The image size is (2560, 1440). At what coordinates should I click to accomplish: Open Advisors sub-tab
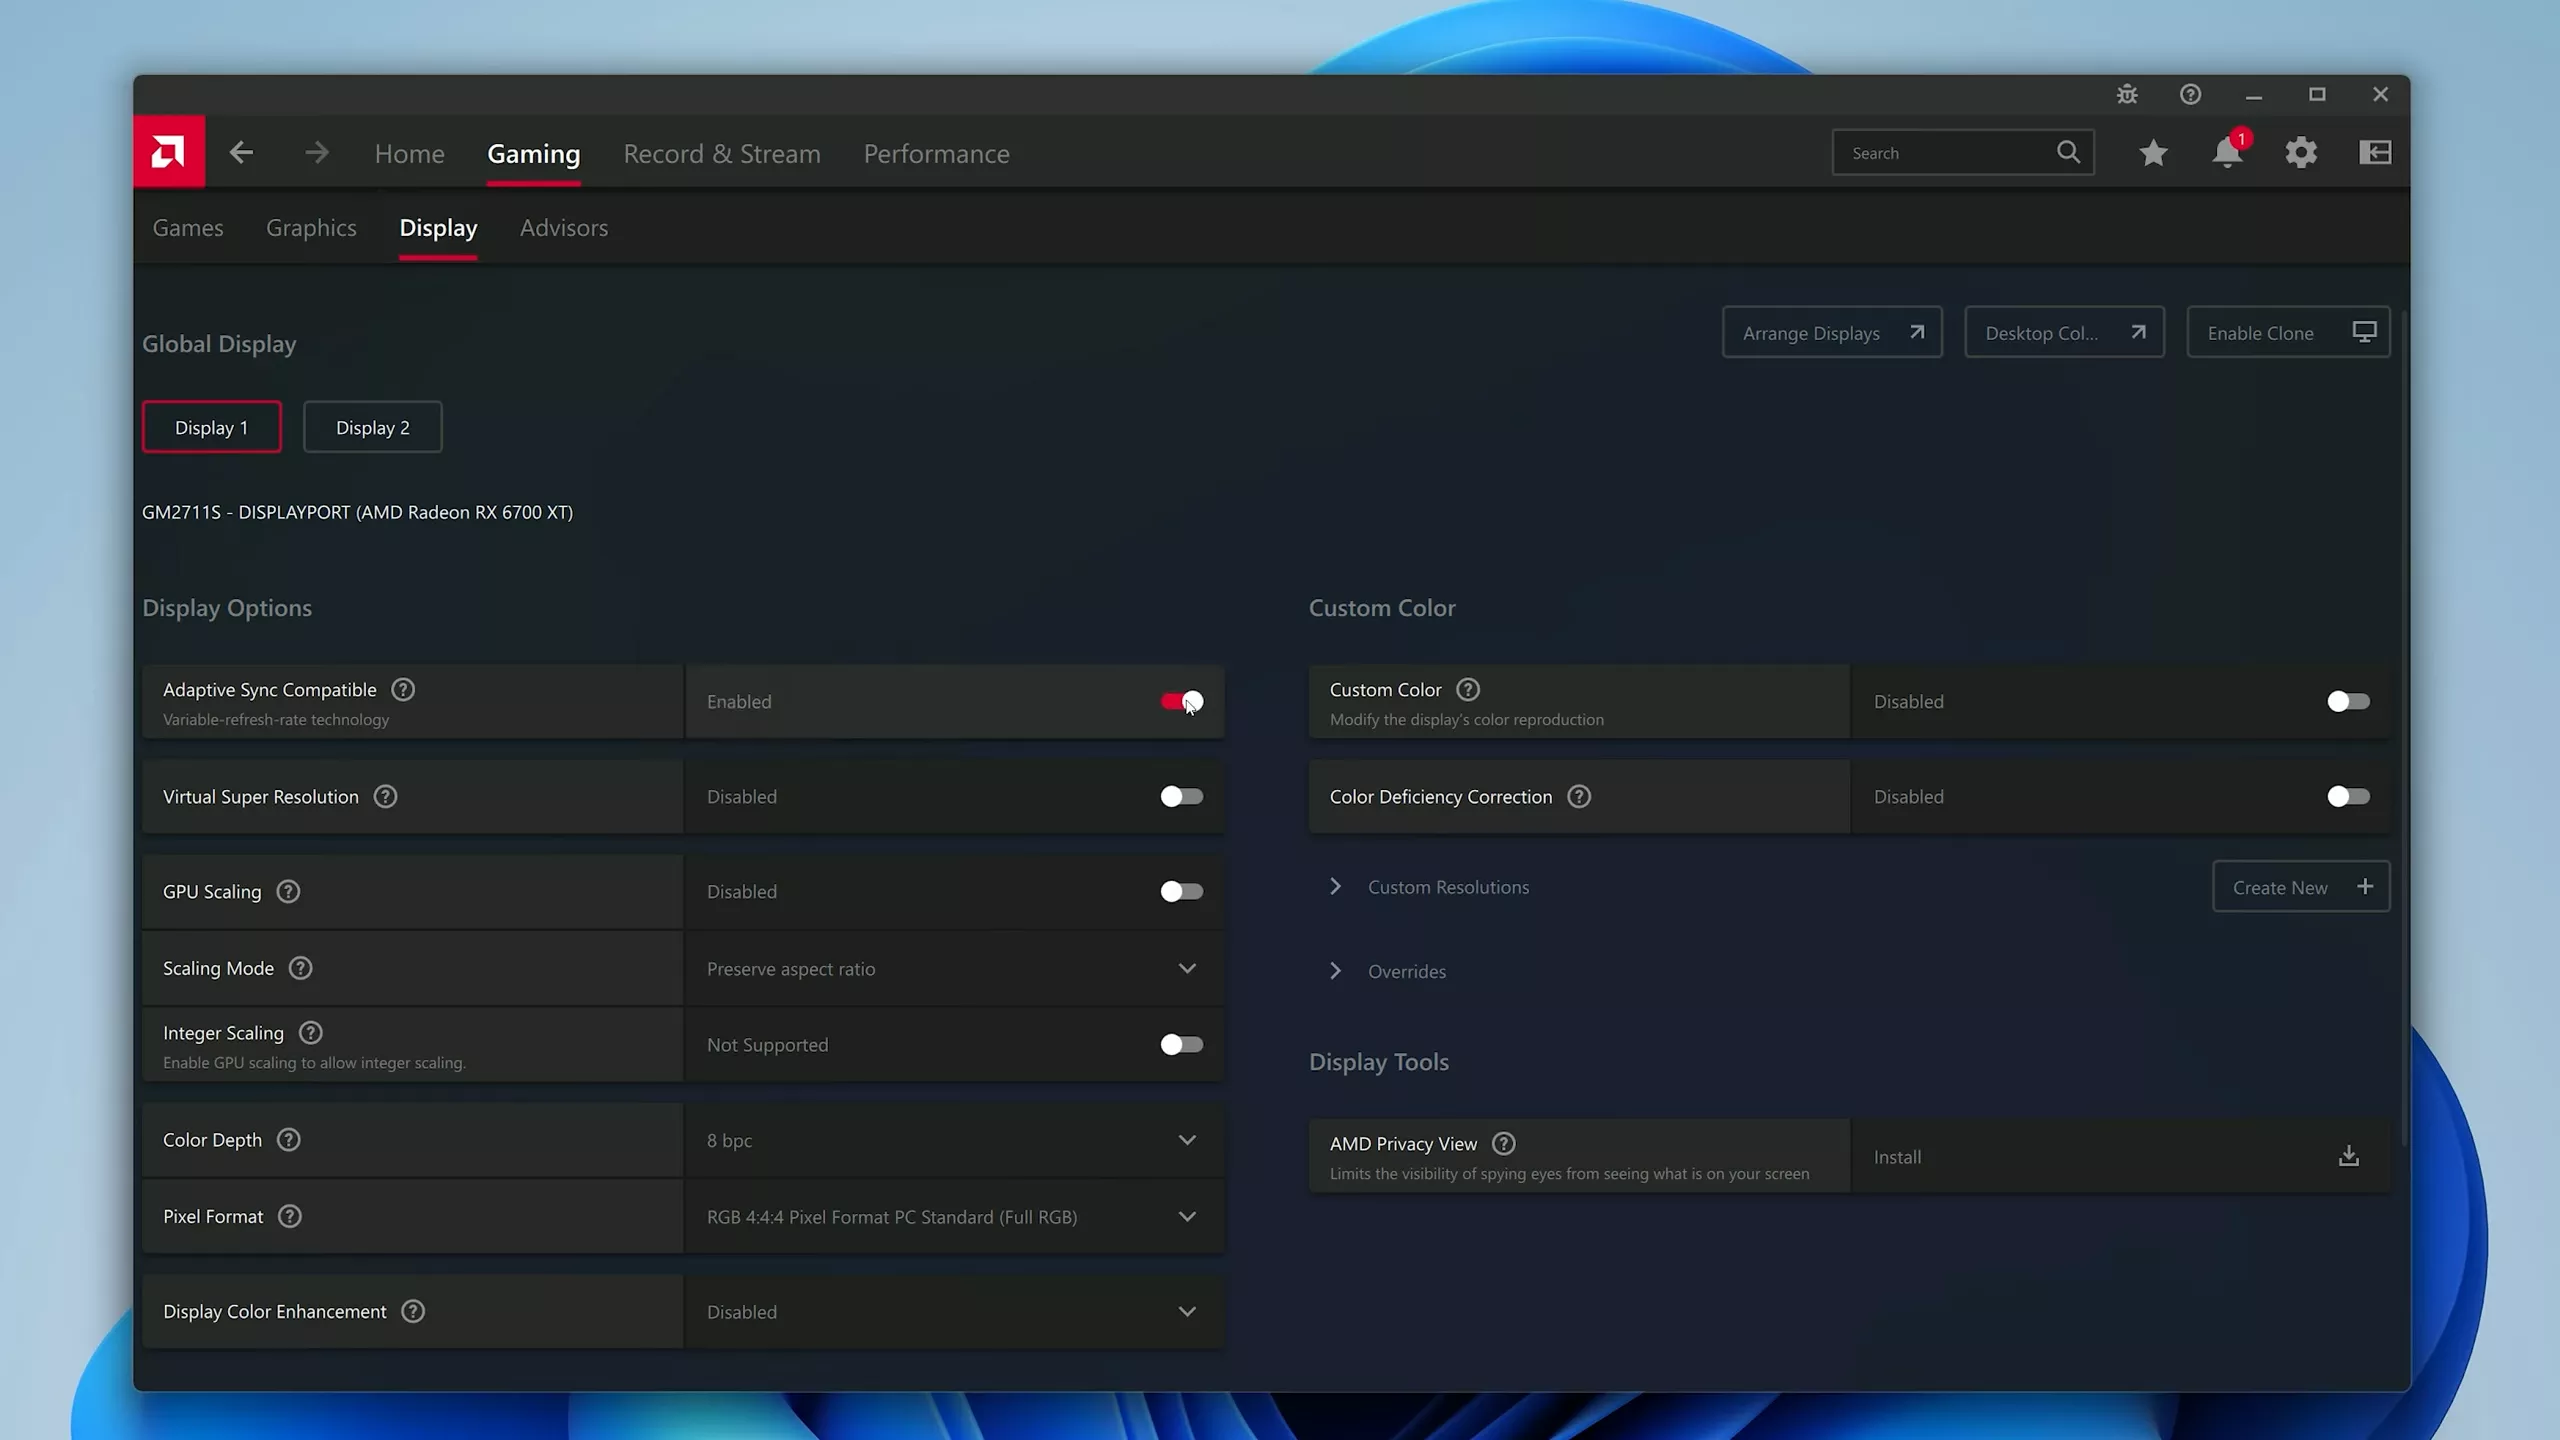point(564,227)
